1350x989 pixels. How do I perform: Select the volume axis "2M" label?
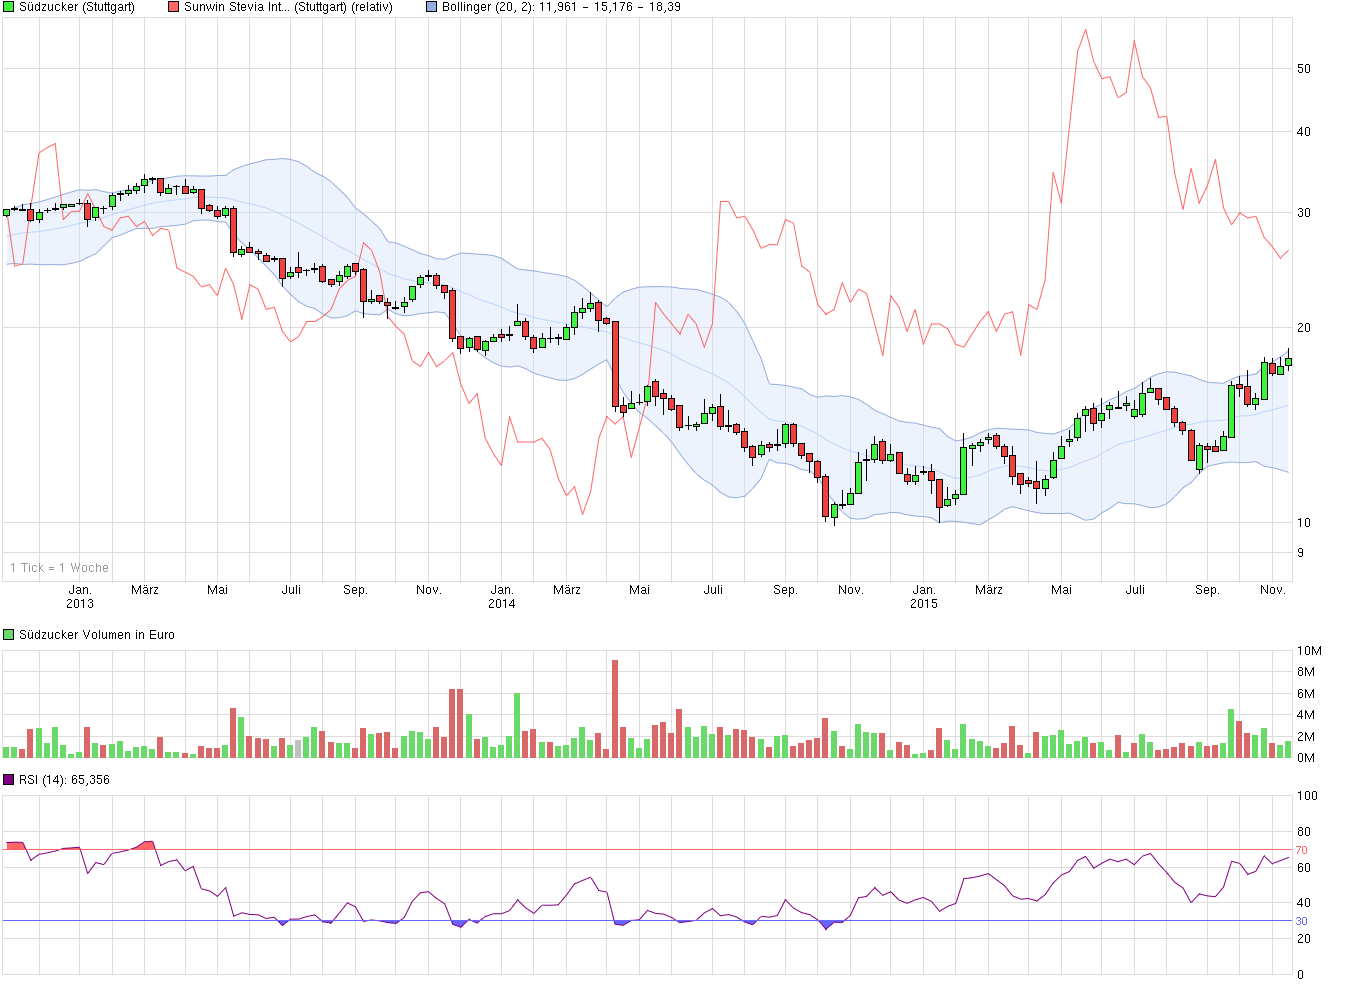click(x=1306, y=737)
